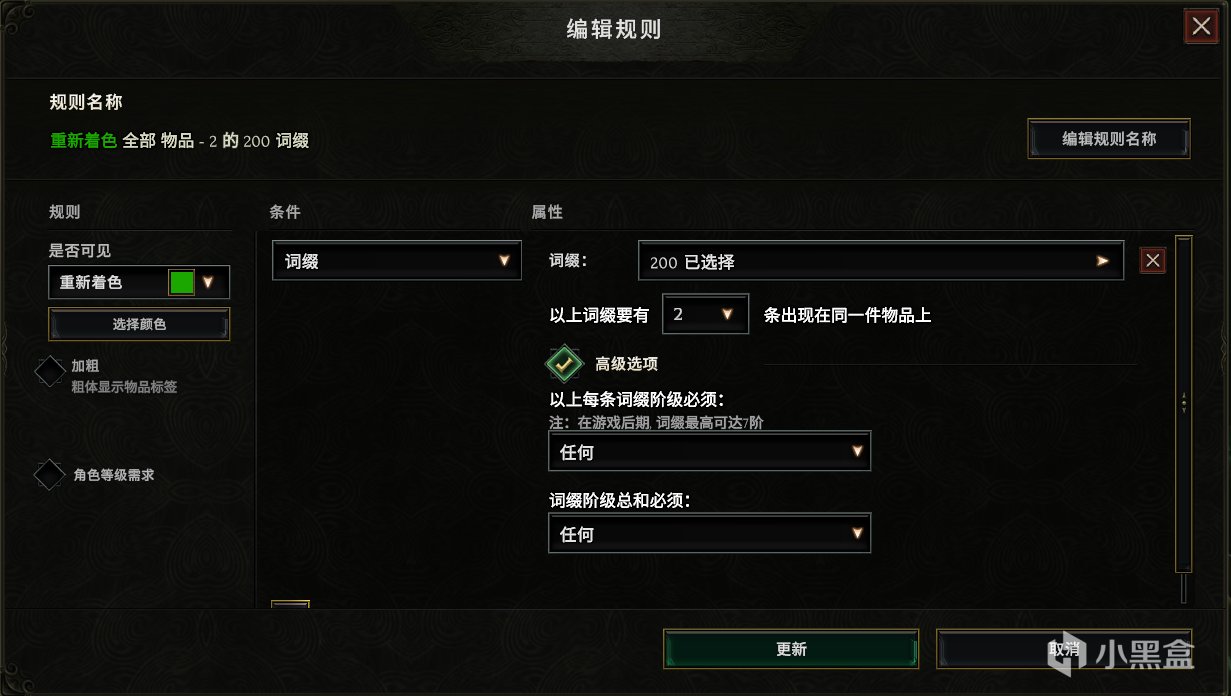This screenshot has height=696, width=1231.
Task: Expand the 以上每条词缀阶级必须 任何 dropdown
Action: (x=710, y=452)
